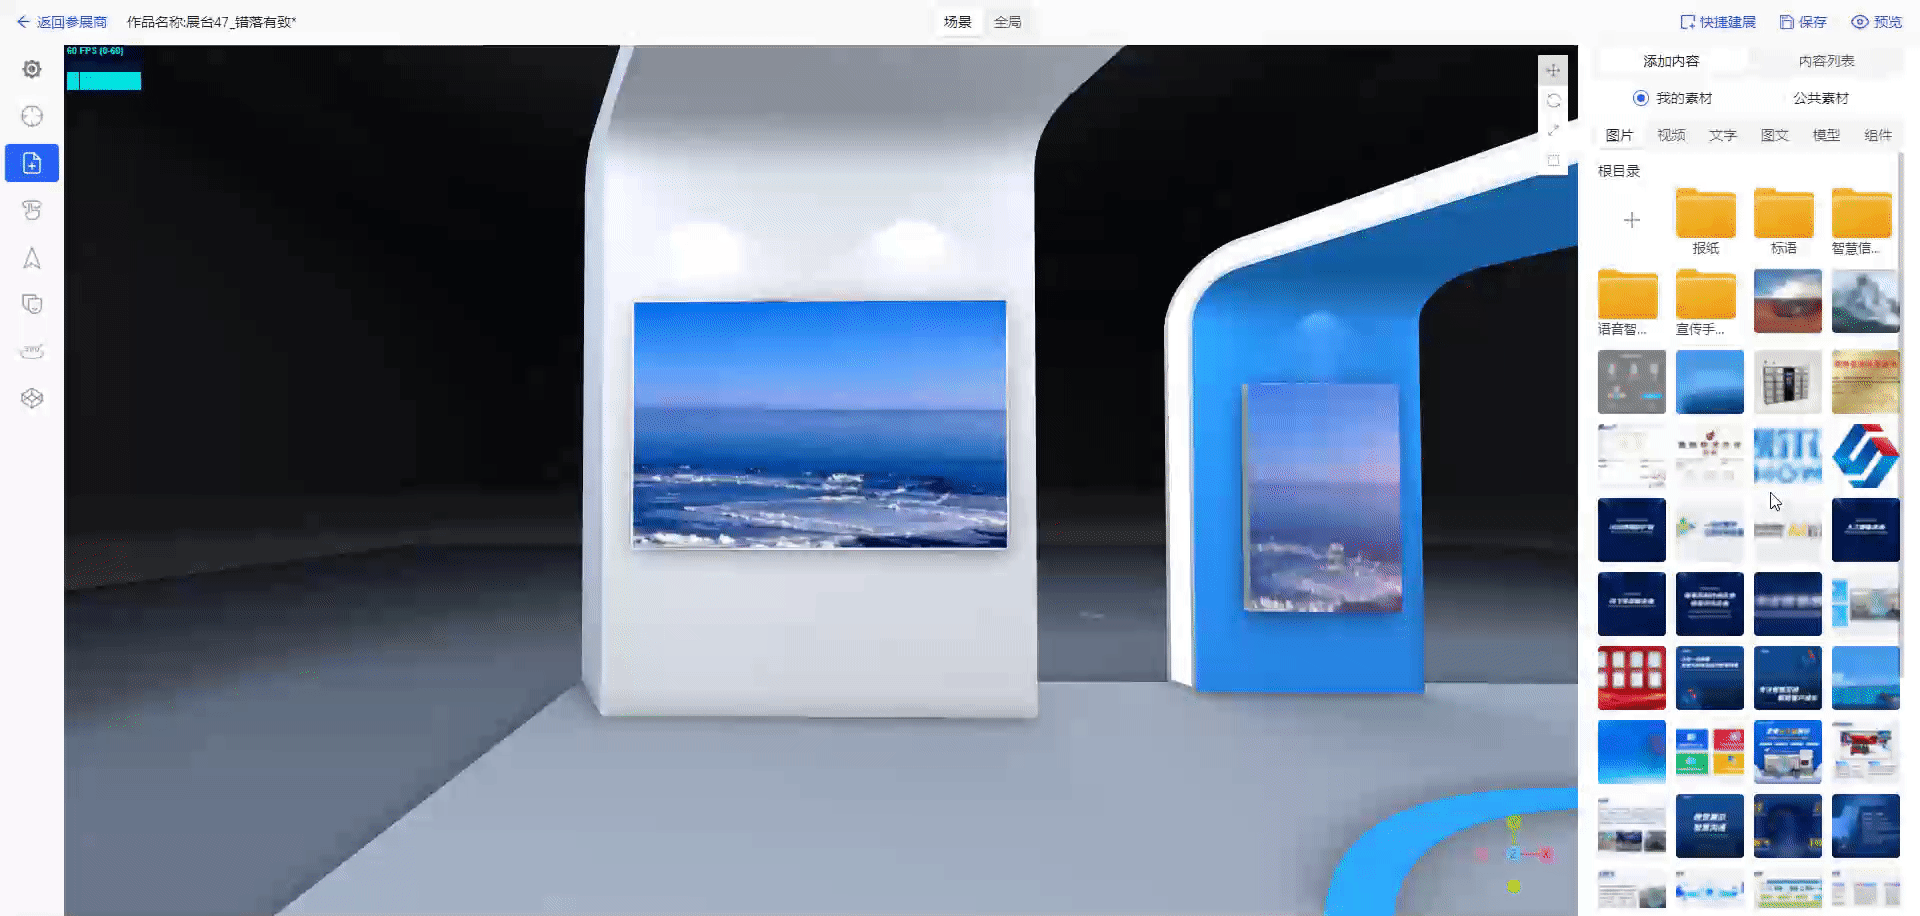Screen dimensions: 1920x916
Task: Select 公共素材 radio option
Action: pyautogui.click(x=1819, y=98)
